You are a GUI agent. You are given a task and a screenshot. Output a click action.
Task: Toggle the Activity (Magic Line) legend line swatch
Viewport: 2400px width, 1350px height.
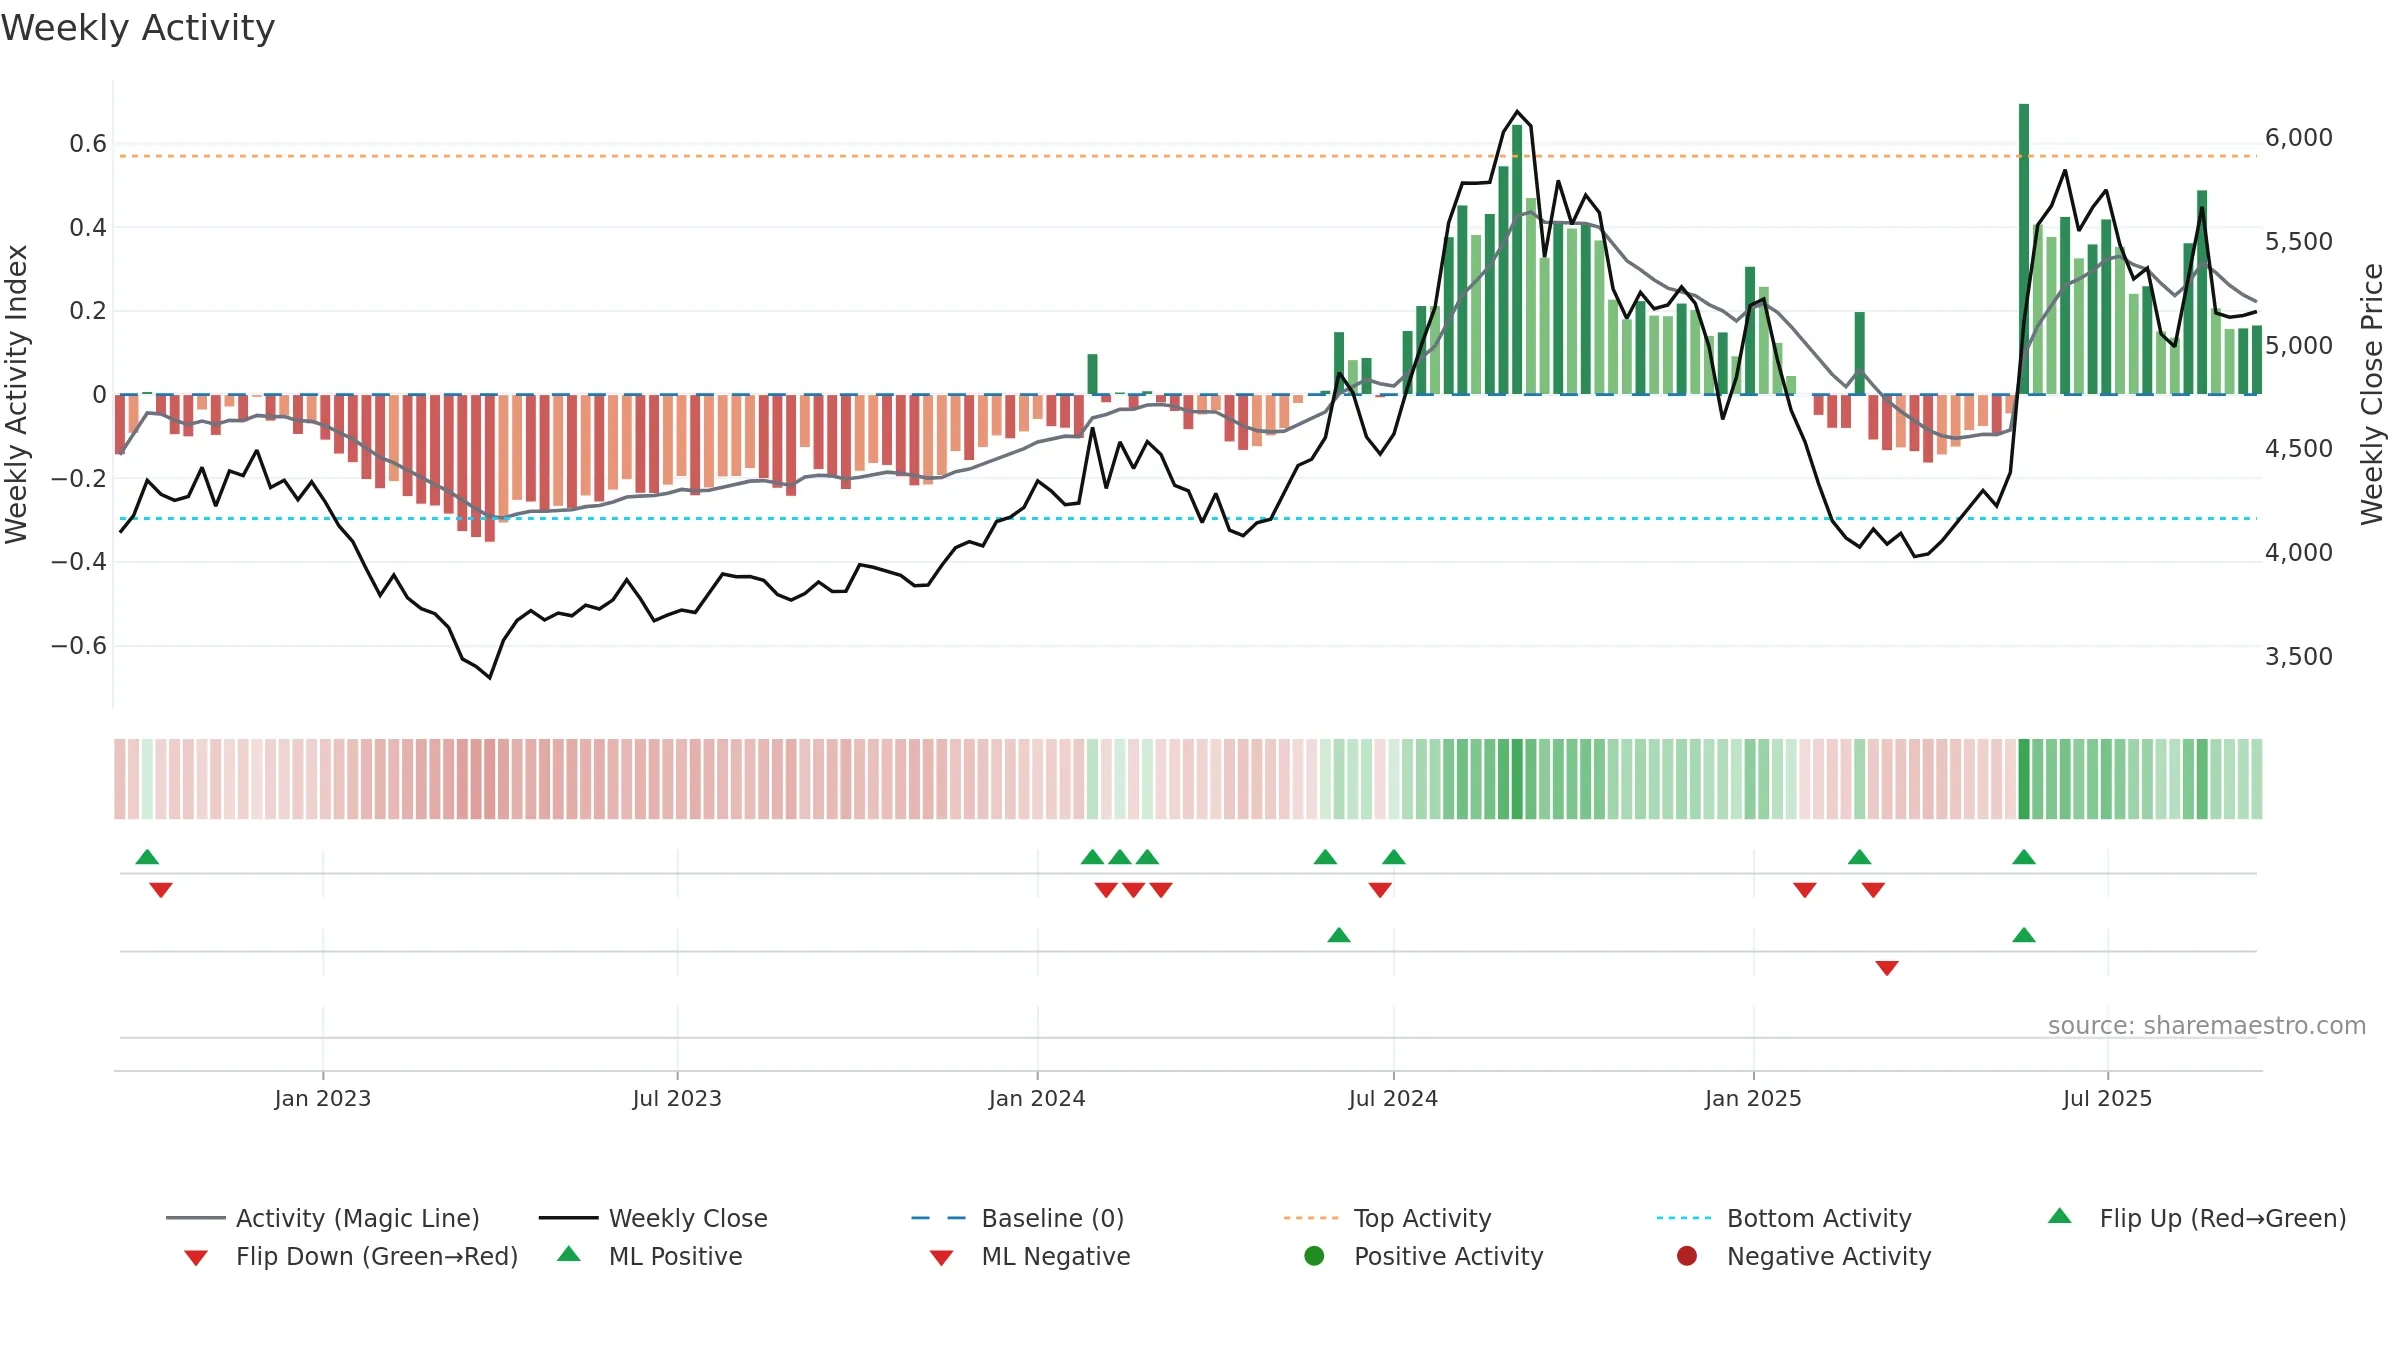point(196,1218)
